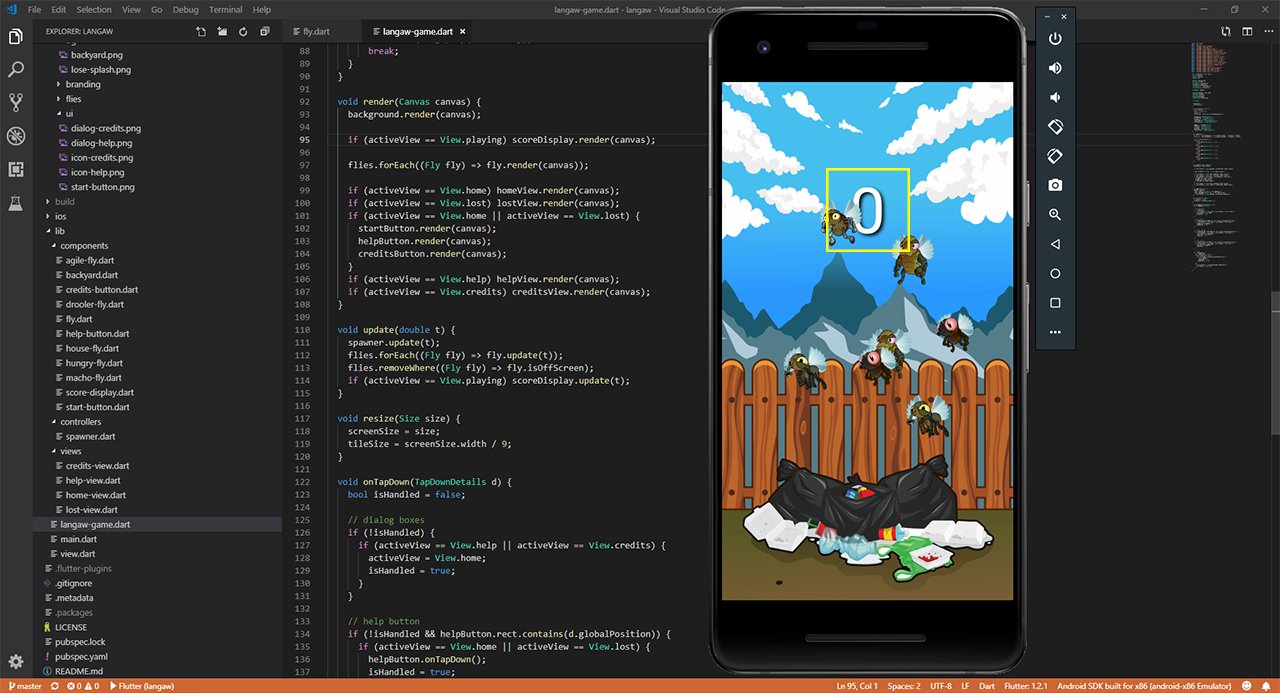Open the Extensions view
This screenshot has width=1280, height=693.
[x=15, y=169]
